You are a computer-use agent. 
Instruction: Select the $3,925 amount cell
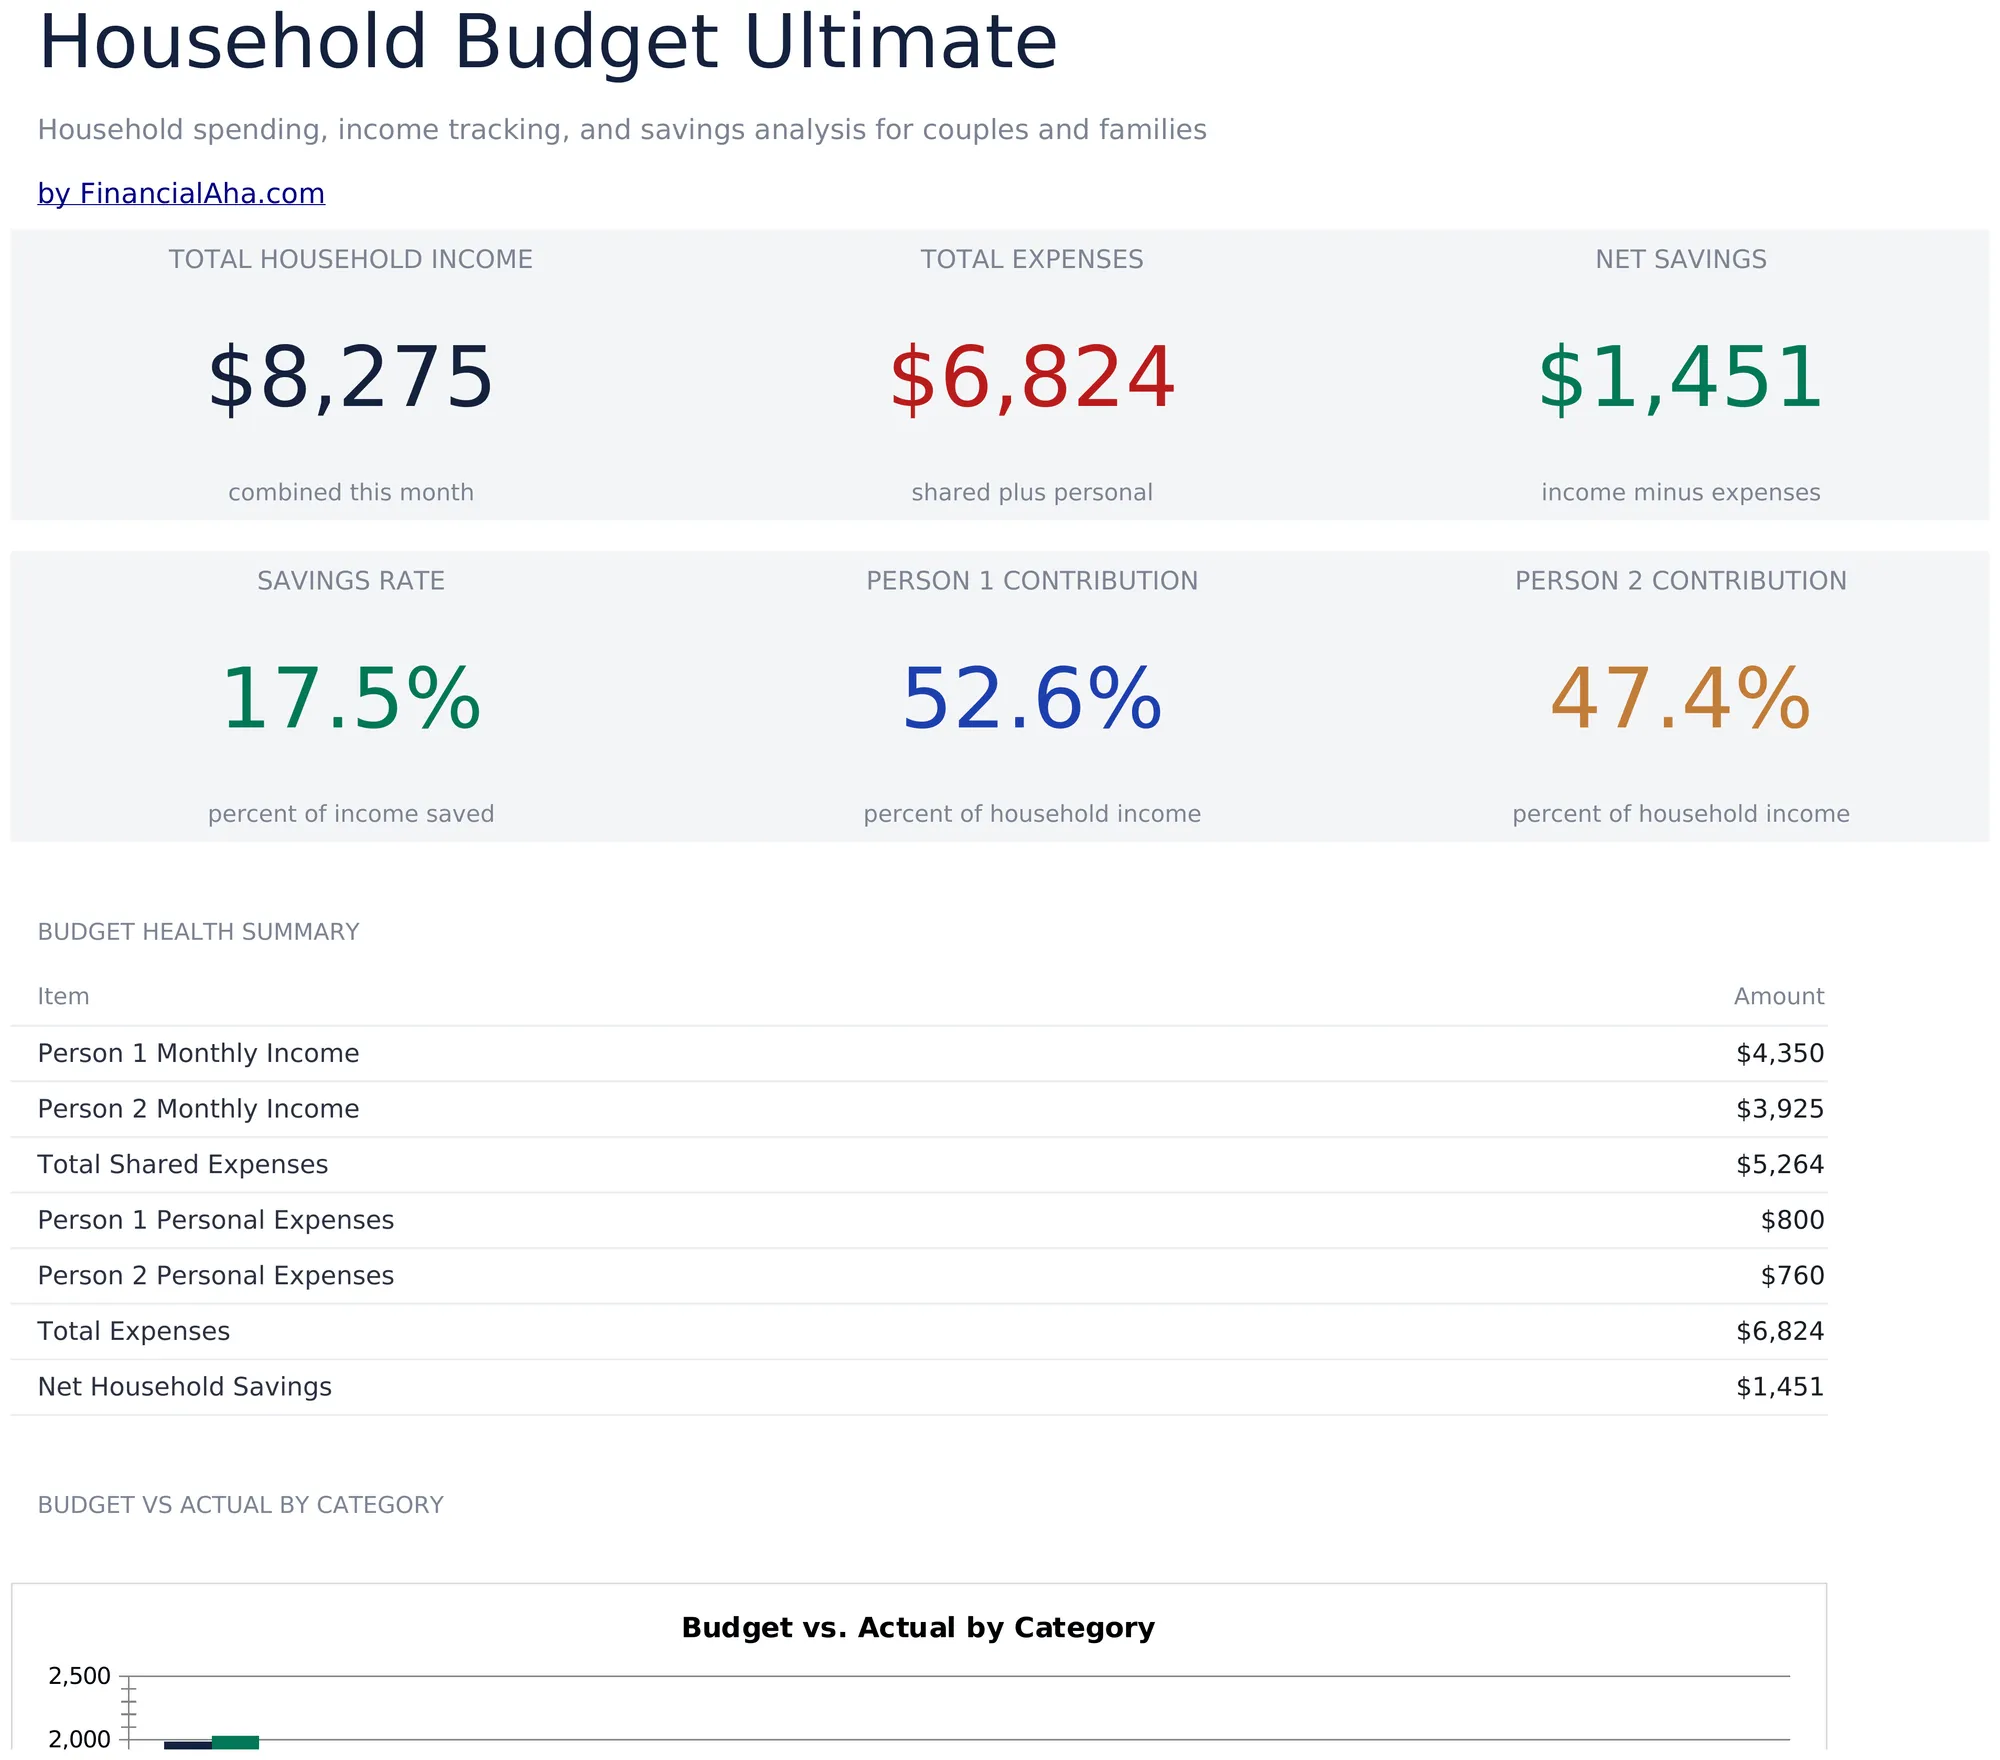point(1780,1109)
